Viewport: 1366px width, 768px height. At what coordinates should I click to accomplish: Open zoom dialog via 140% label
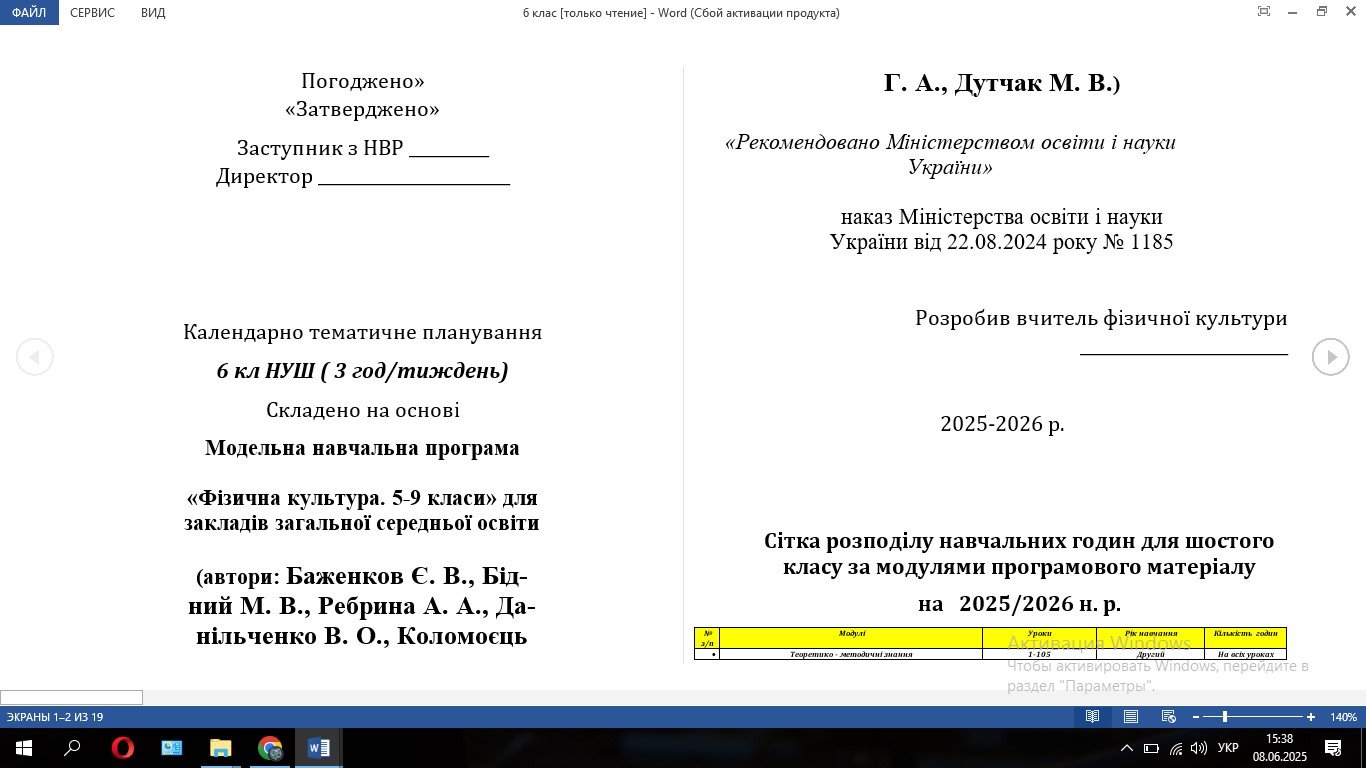tap(1343, 717)
